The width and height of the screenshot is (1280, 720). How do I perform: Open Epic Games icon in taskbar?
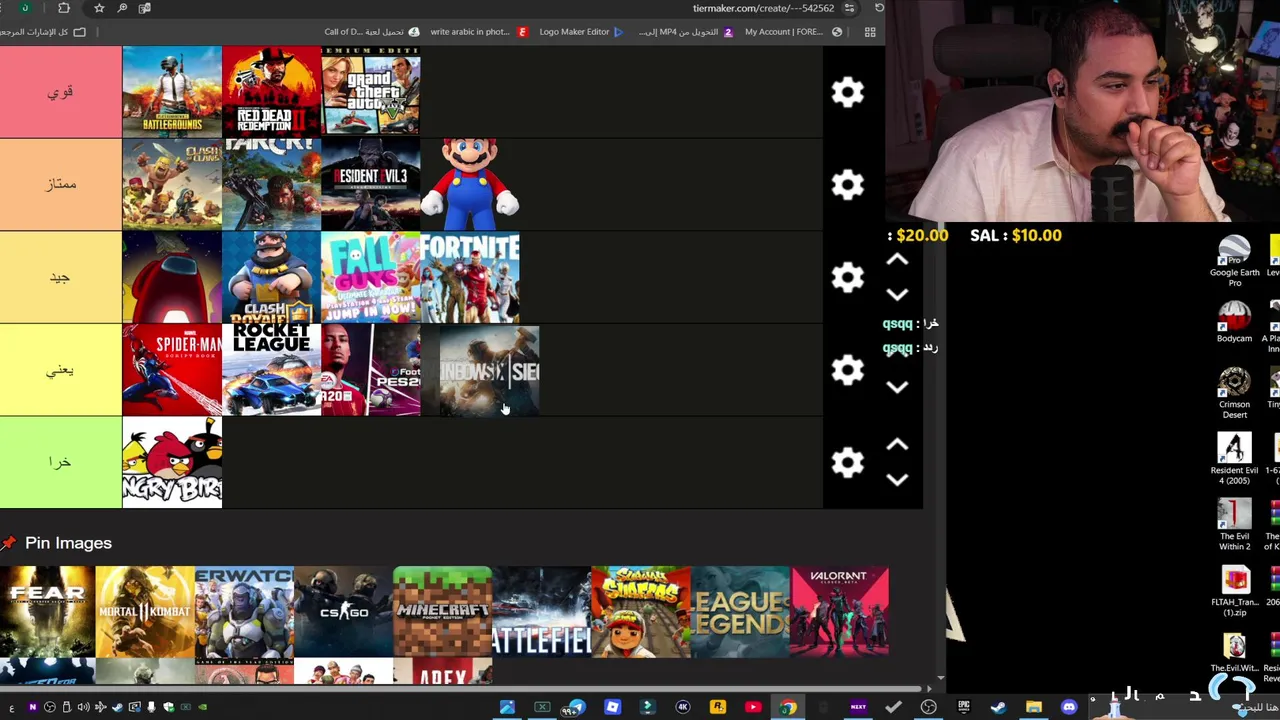point(964,707)
